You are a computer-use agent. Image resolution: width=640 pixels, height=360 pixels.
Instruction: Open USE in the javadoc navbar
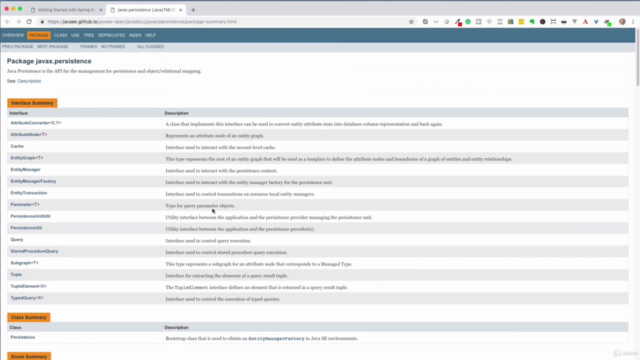[x=75, y=35]
